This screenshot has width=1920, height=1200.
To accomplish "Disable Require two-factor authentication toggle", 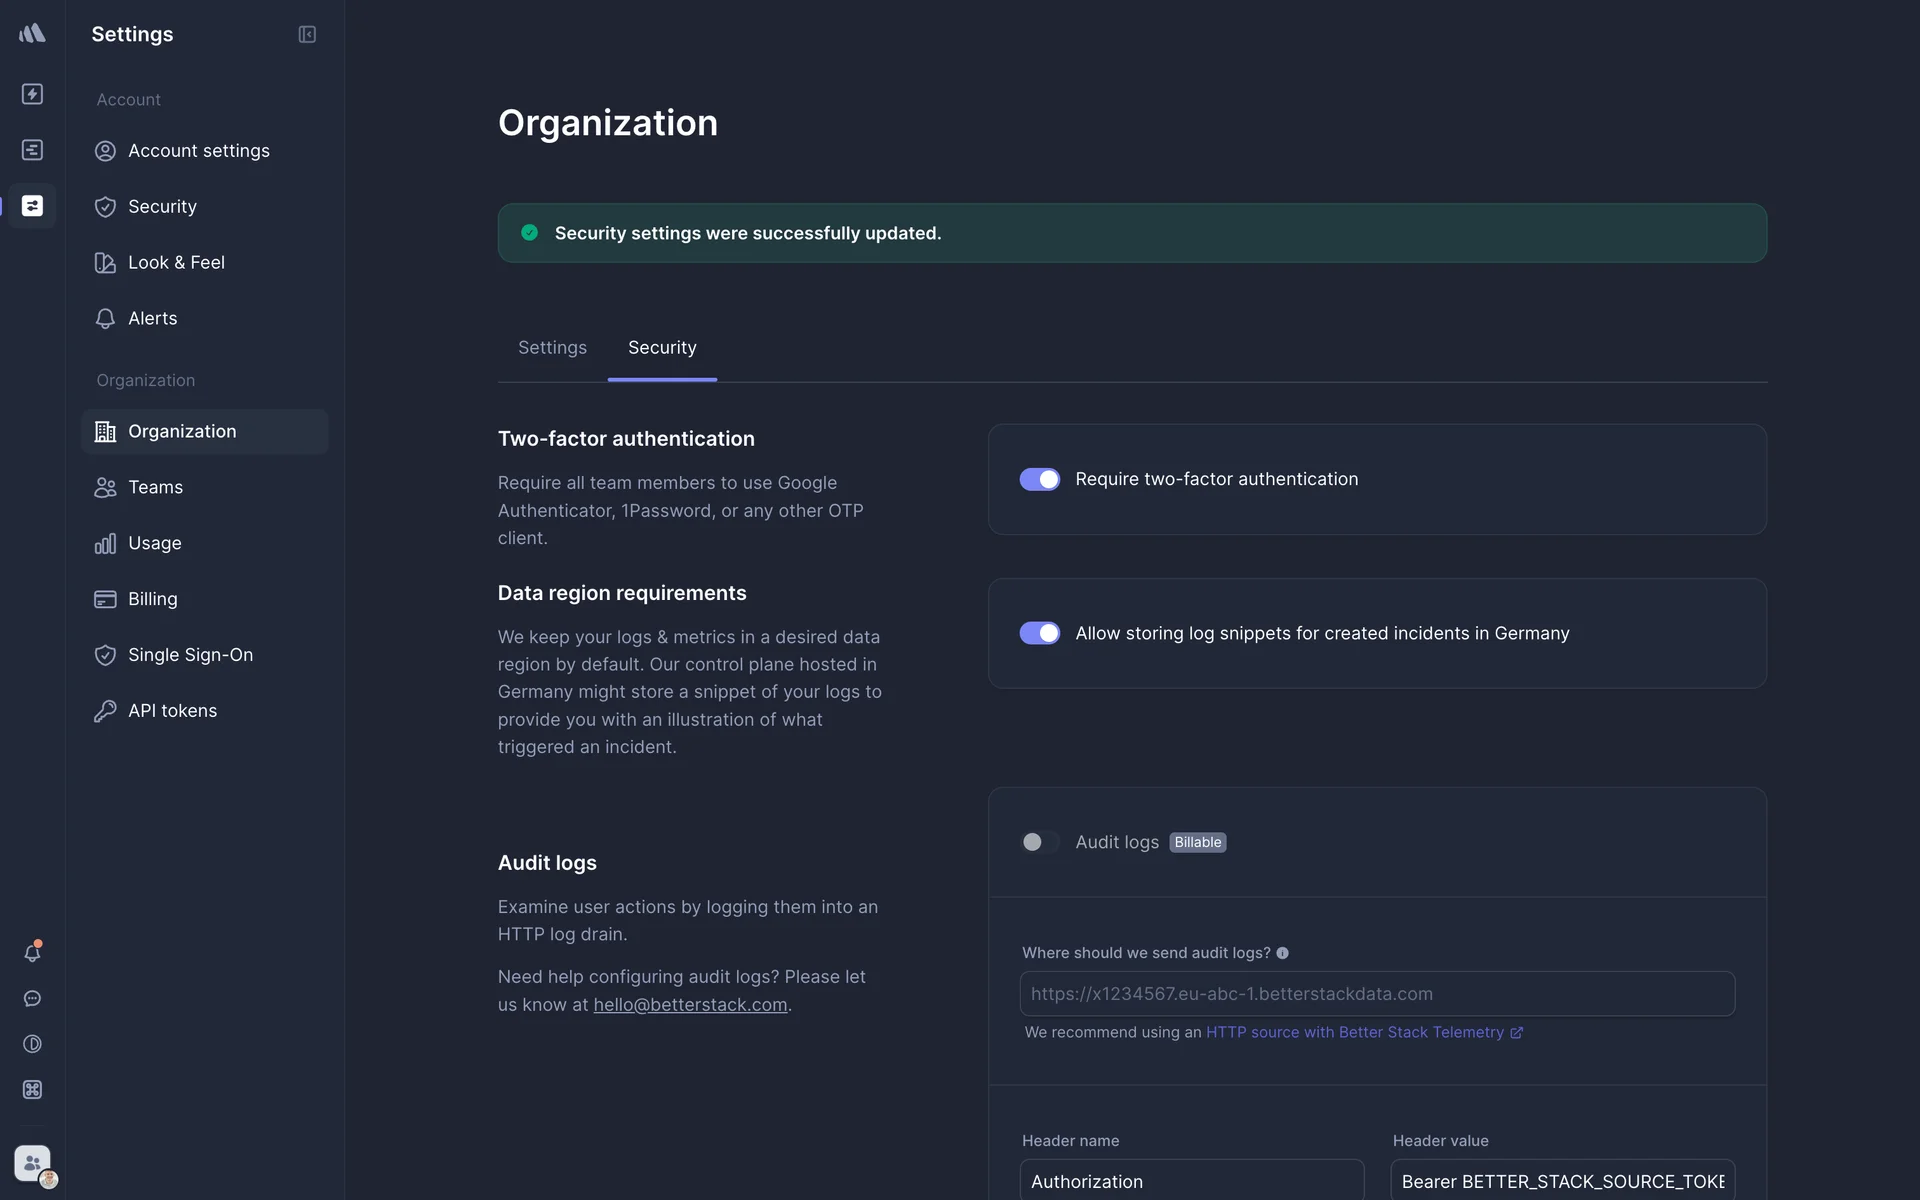I will click(x=1039, y=479).
